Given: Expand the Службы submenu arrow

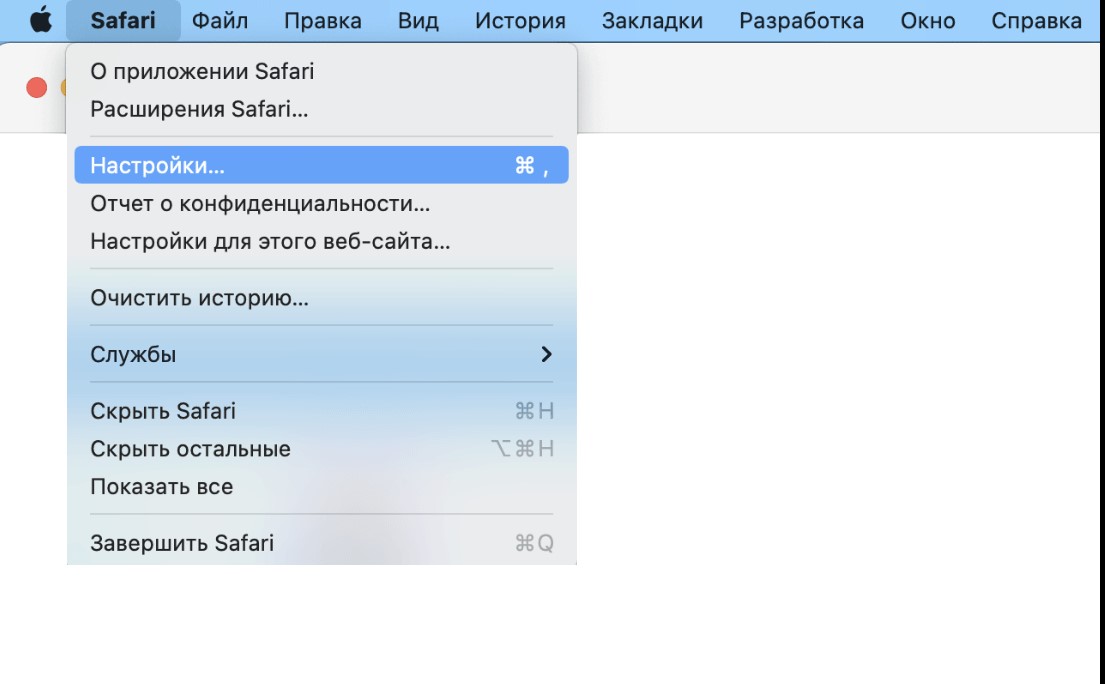Looking at the screenshot, I should pyautogui.click(x=546, y=354).
